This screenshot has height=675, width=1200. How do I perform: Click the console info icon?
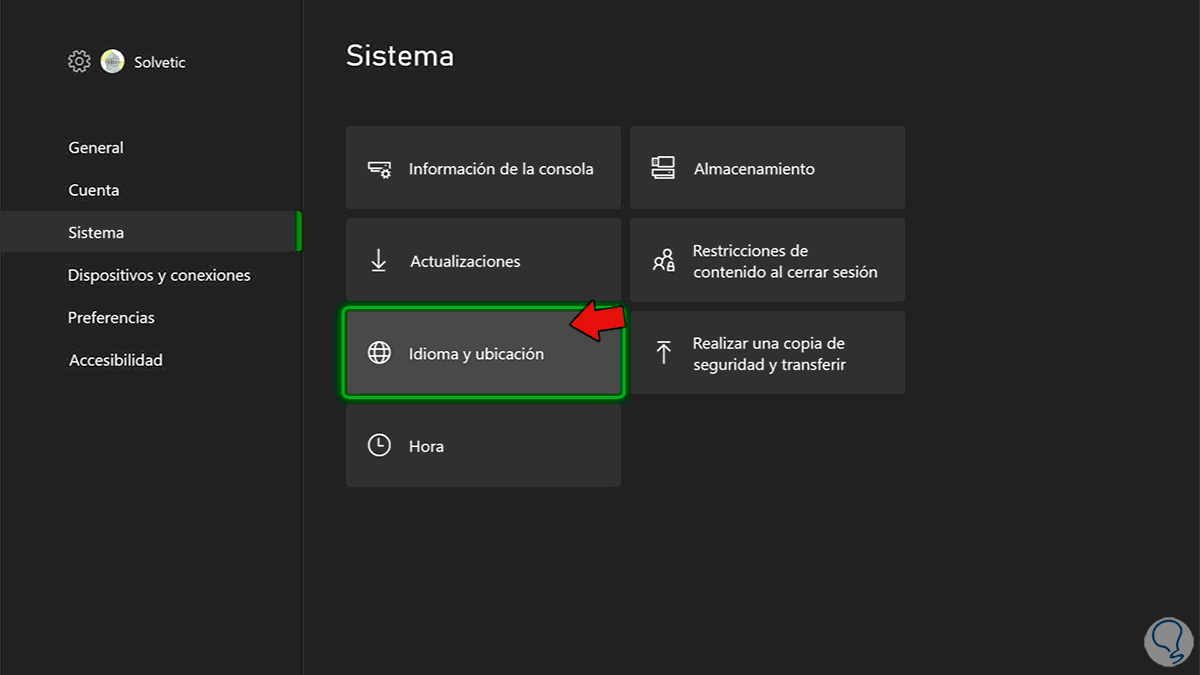coord(379,169)
